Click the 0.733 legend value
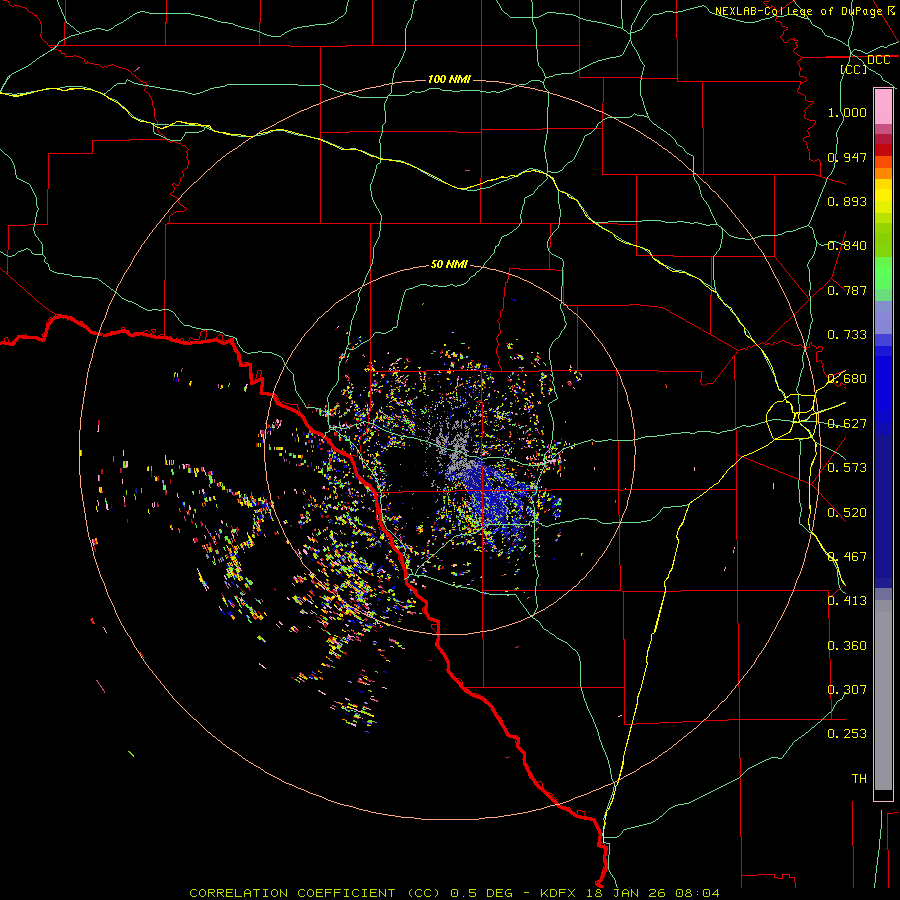 (847, 335)
